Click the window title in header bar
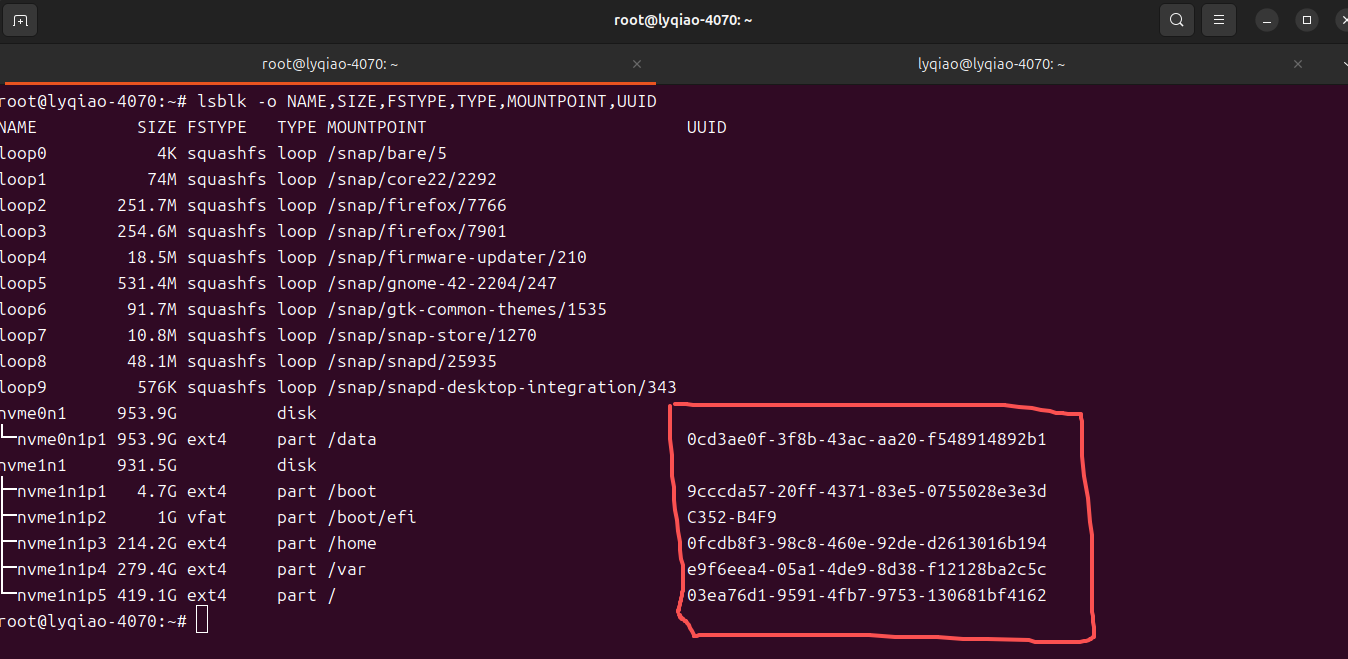 [x=683, y=20]
